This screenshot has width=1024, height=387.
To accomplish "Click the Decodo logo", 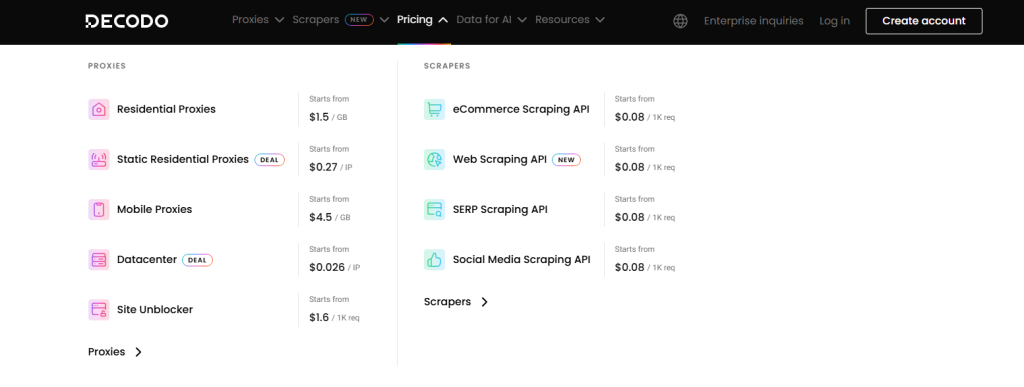I will [127, 21].
